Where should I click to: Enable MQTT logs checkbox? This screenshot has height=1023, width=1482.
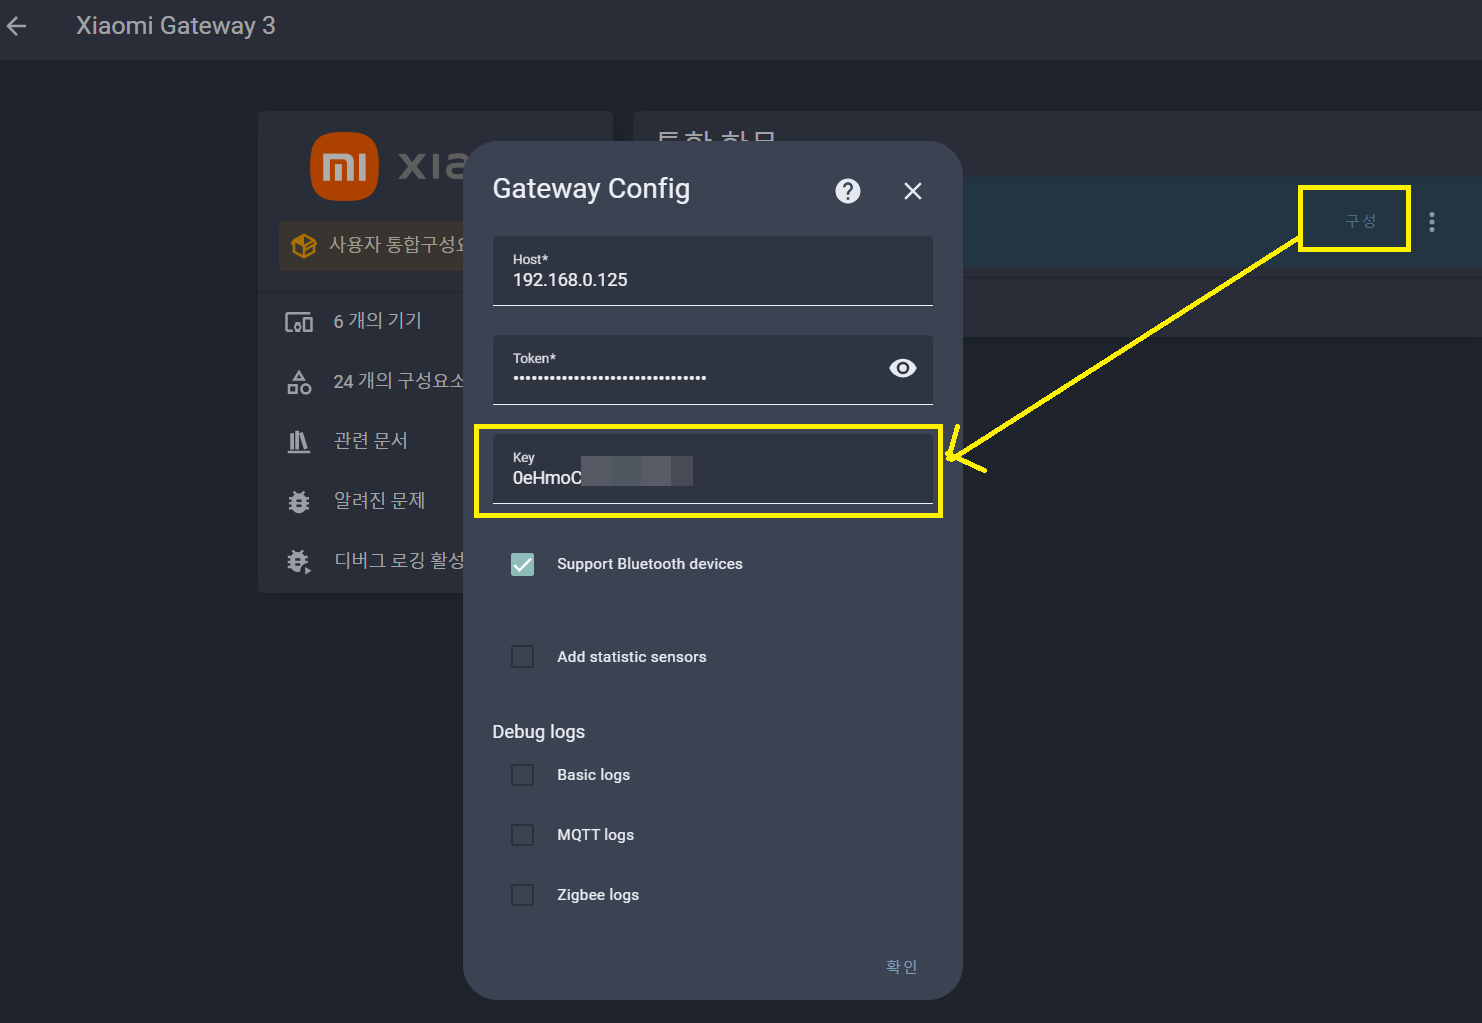click(523, 835)
